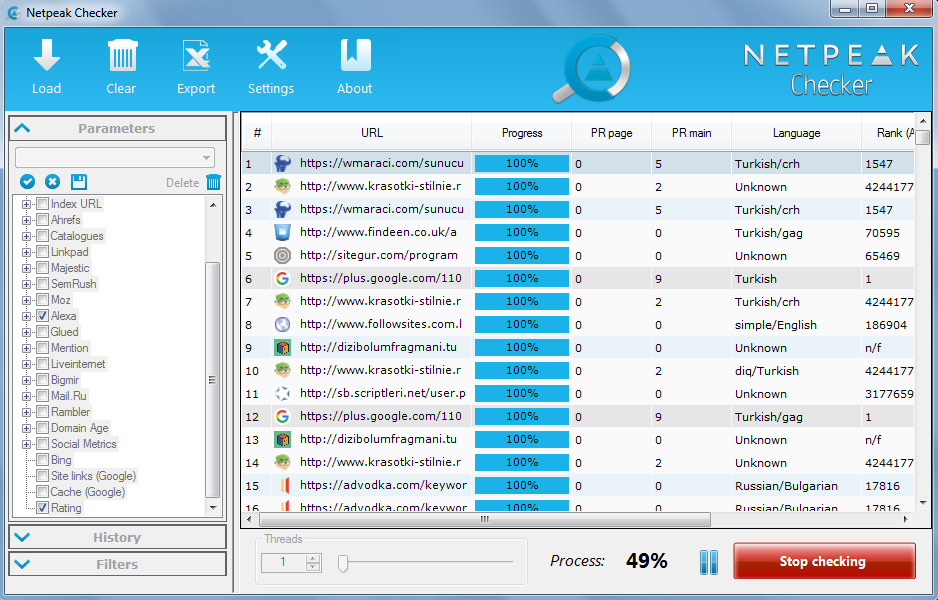Click favicon in row 9 dizibolumfragmani
The height and width of the screenshot is (600, 938).
click(x=282, y=347)
